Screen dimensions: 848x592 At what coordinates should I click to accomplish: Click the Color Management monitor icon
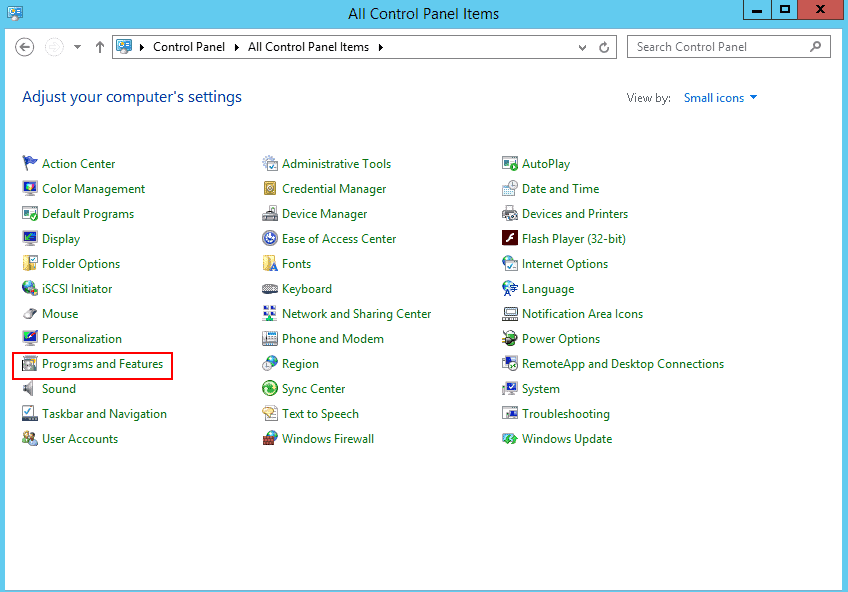point(30,188)
